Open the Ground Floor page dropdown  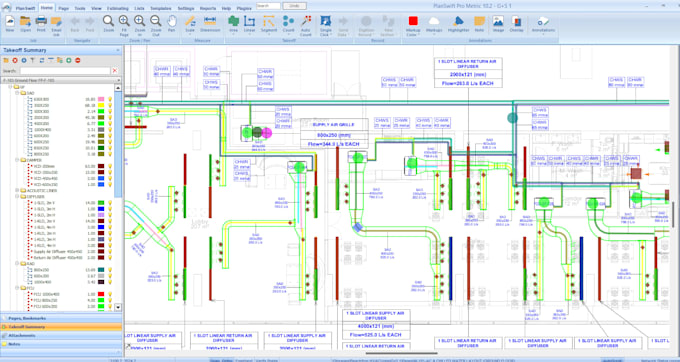point(118,80)
